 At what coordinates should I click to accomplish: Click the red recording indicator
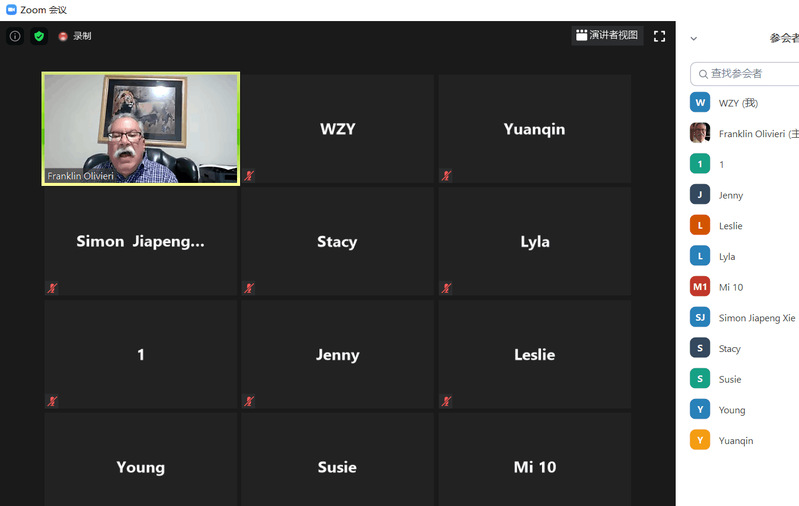[63, 36]
